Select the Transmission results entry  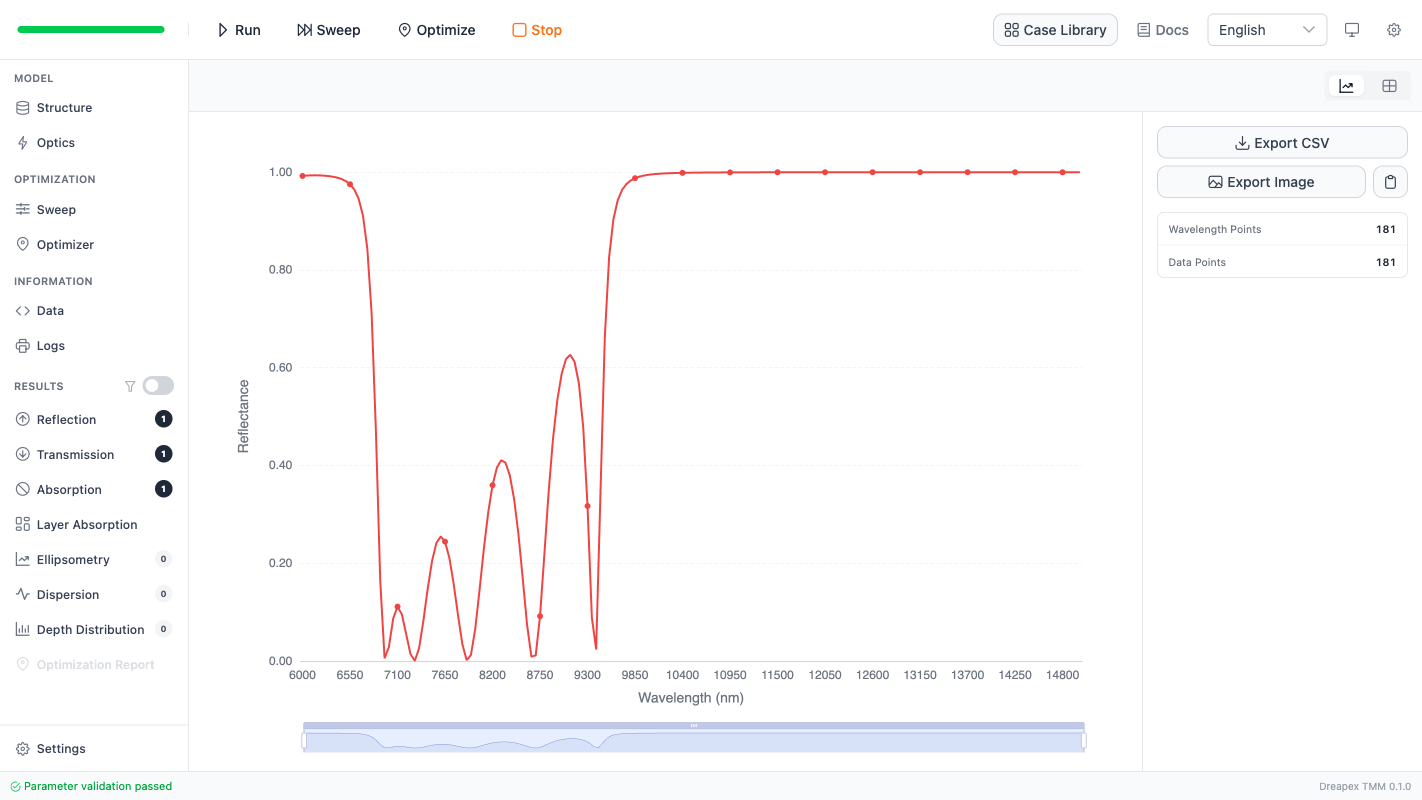point(77,454)
